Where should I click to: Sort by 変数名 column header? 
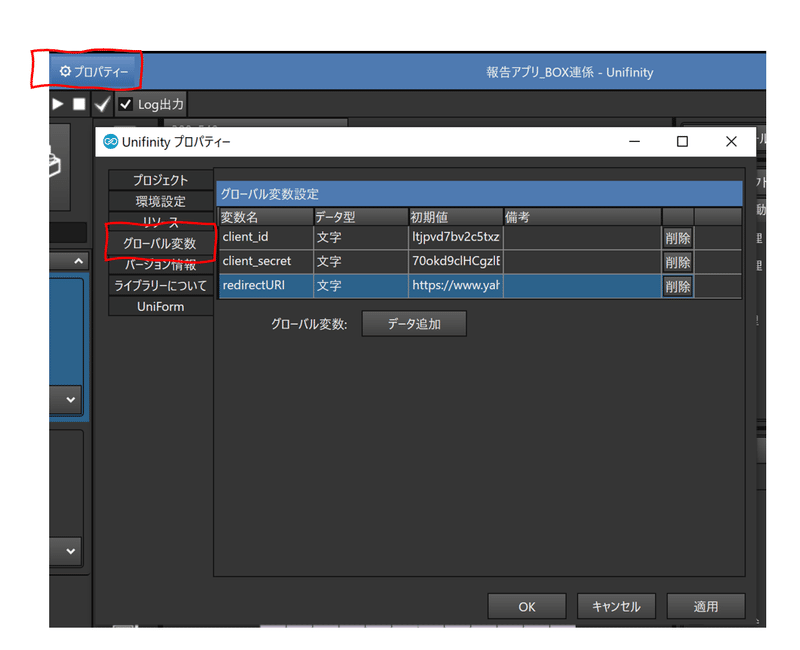coord(265,217)
